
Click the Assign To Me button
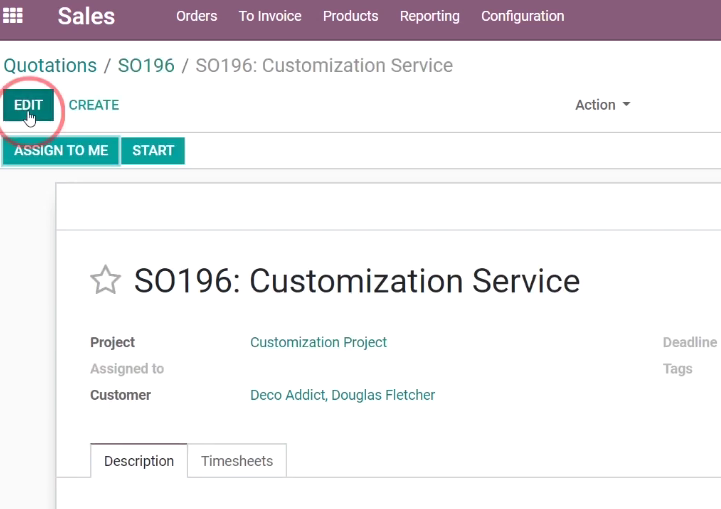tap(61, 150)
